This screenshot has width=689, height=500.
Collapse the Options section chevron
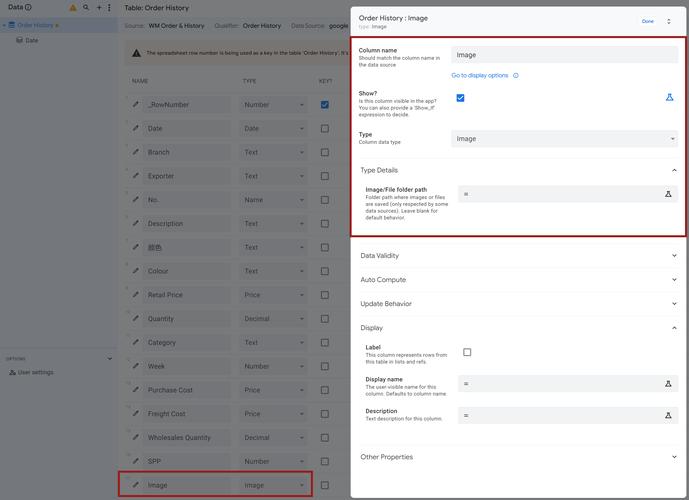[x=110, y=359]
